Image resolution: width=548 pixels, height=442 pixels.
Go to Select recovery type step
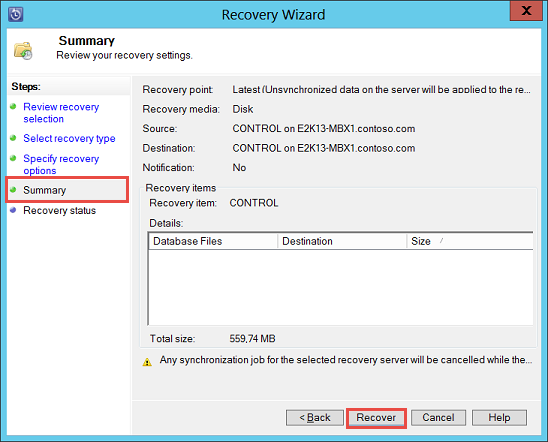pyautogui.click(x=69, y=138)
